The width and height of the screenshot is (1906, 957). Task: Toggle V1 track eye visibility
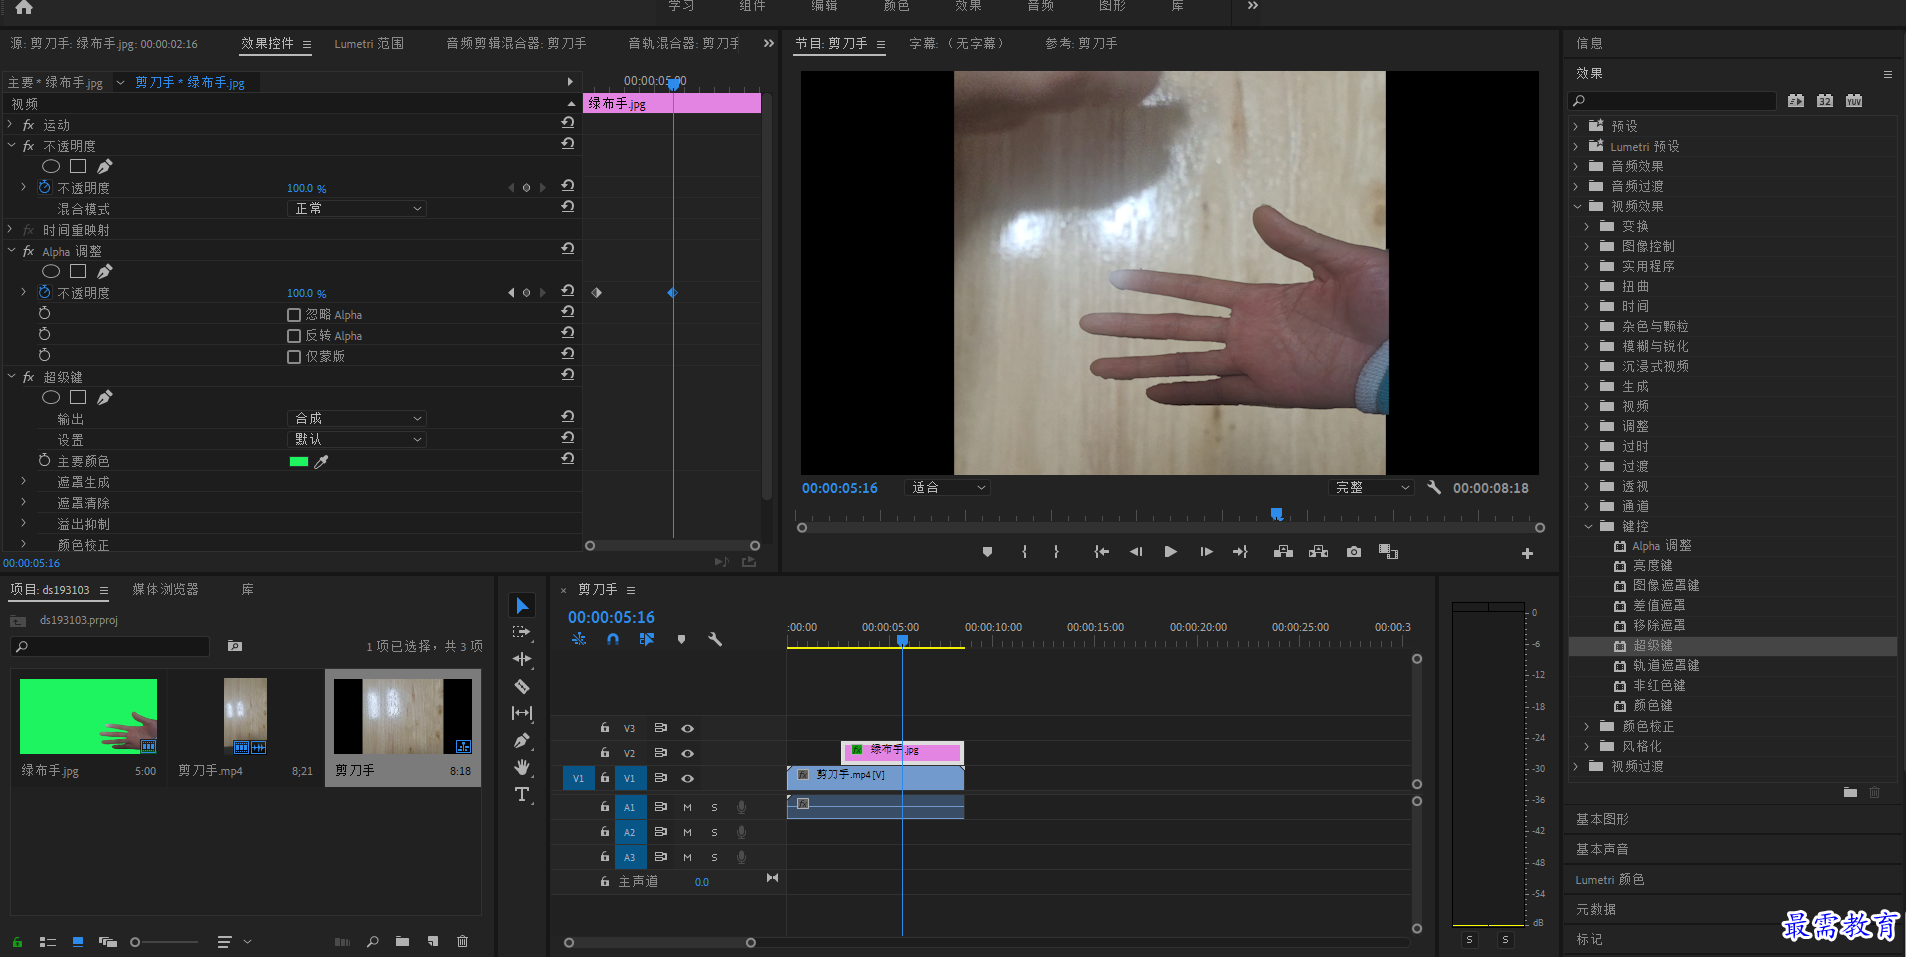(x=687, y=778)
